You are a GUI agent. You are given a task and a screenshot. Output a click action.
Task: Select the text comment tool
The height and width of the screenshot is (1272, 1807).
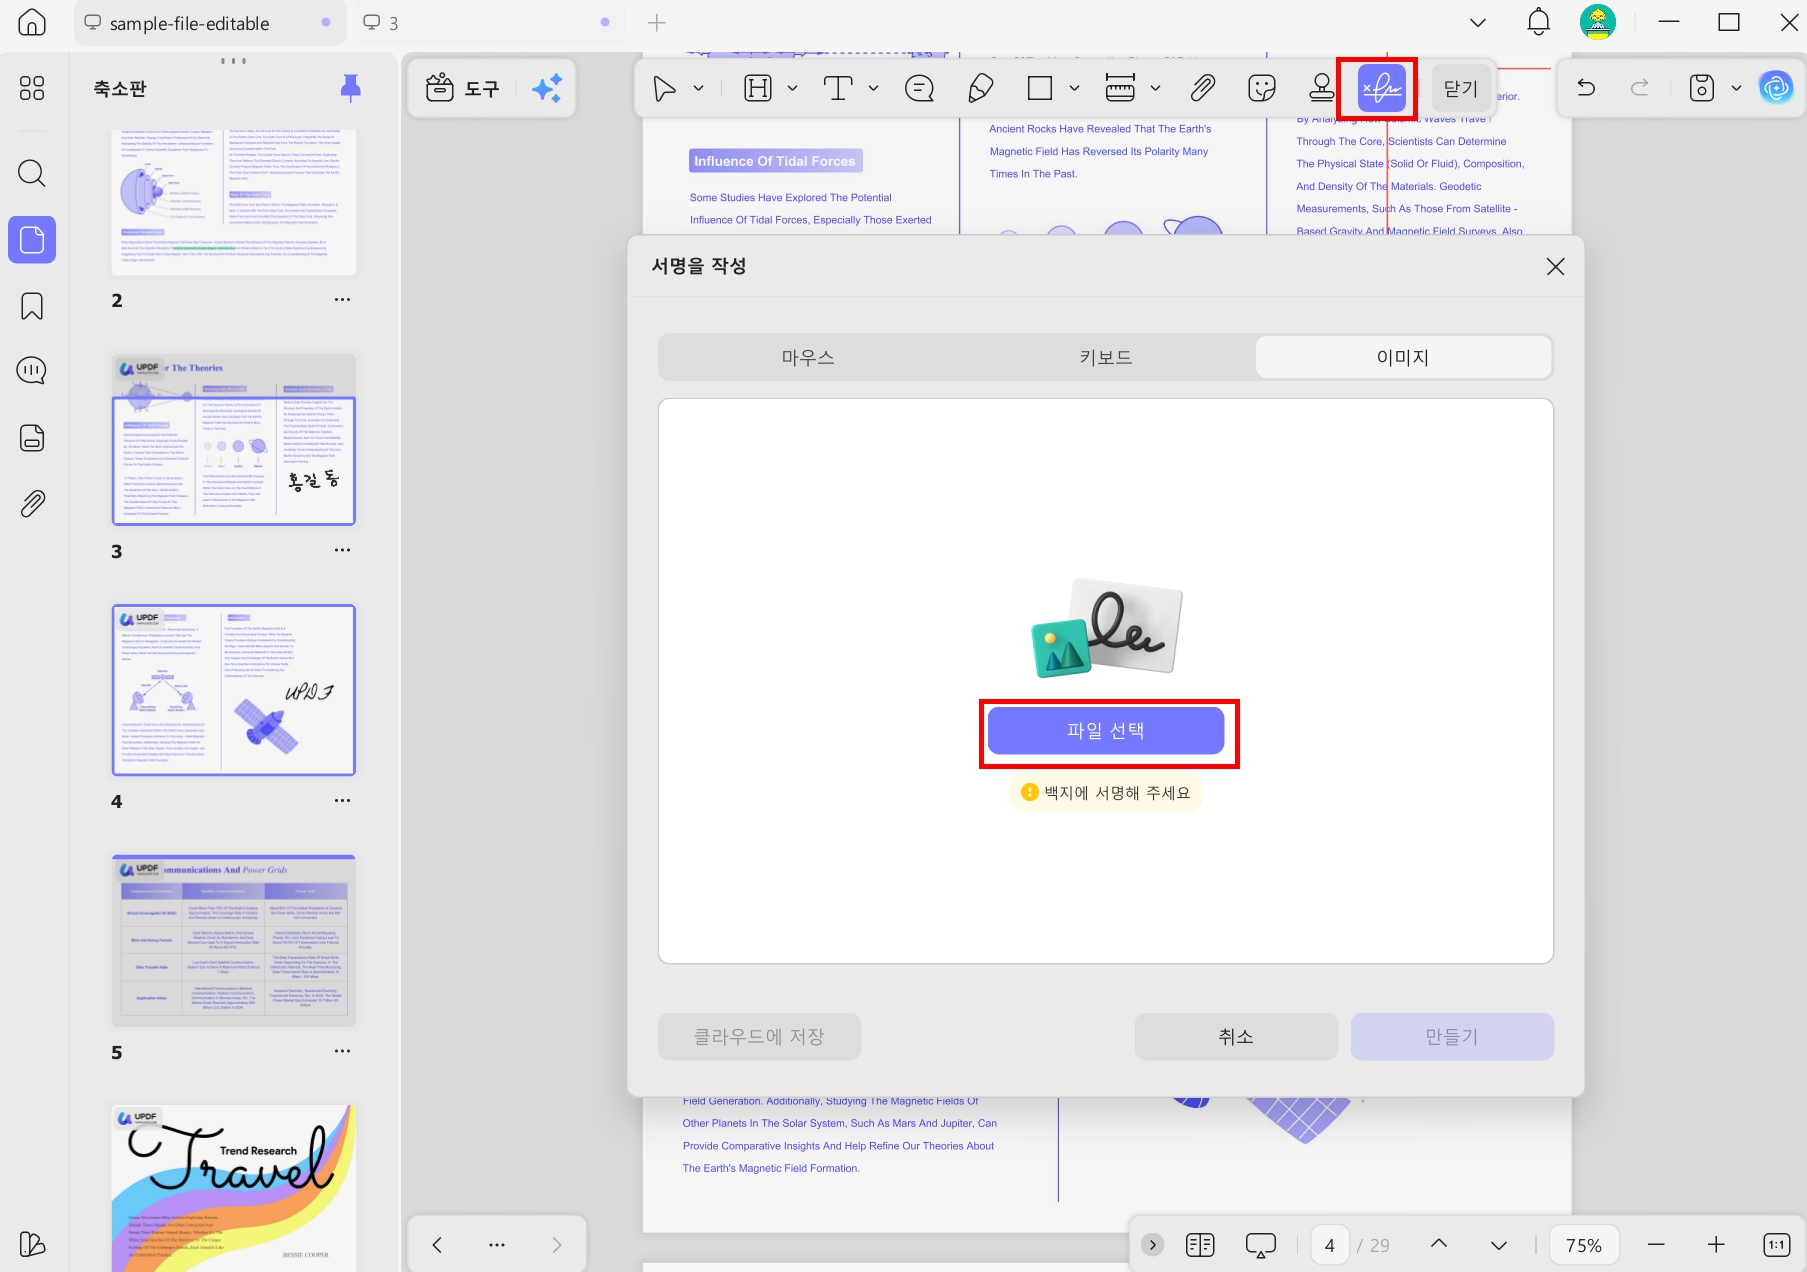[x=838, y=88]
